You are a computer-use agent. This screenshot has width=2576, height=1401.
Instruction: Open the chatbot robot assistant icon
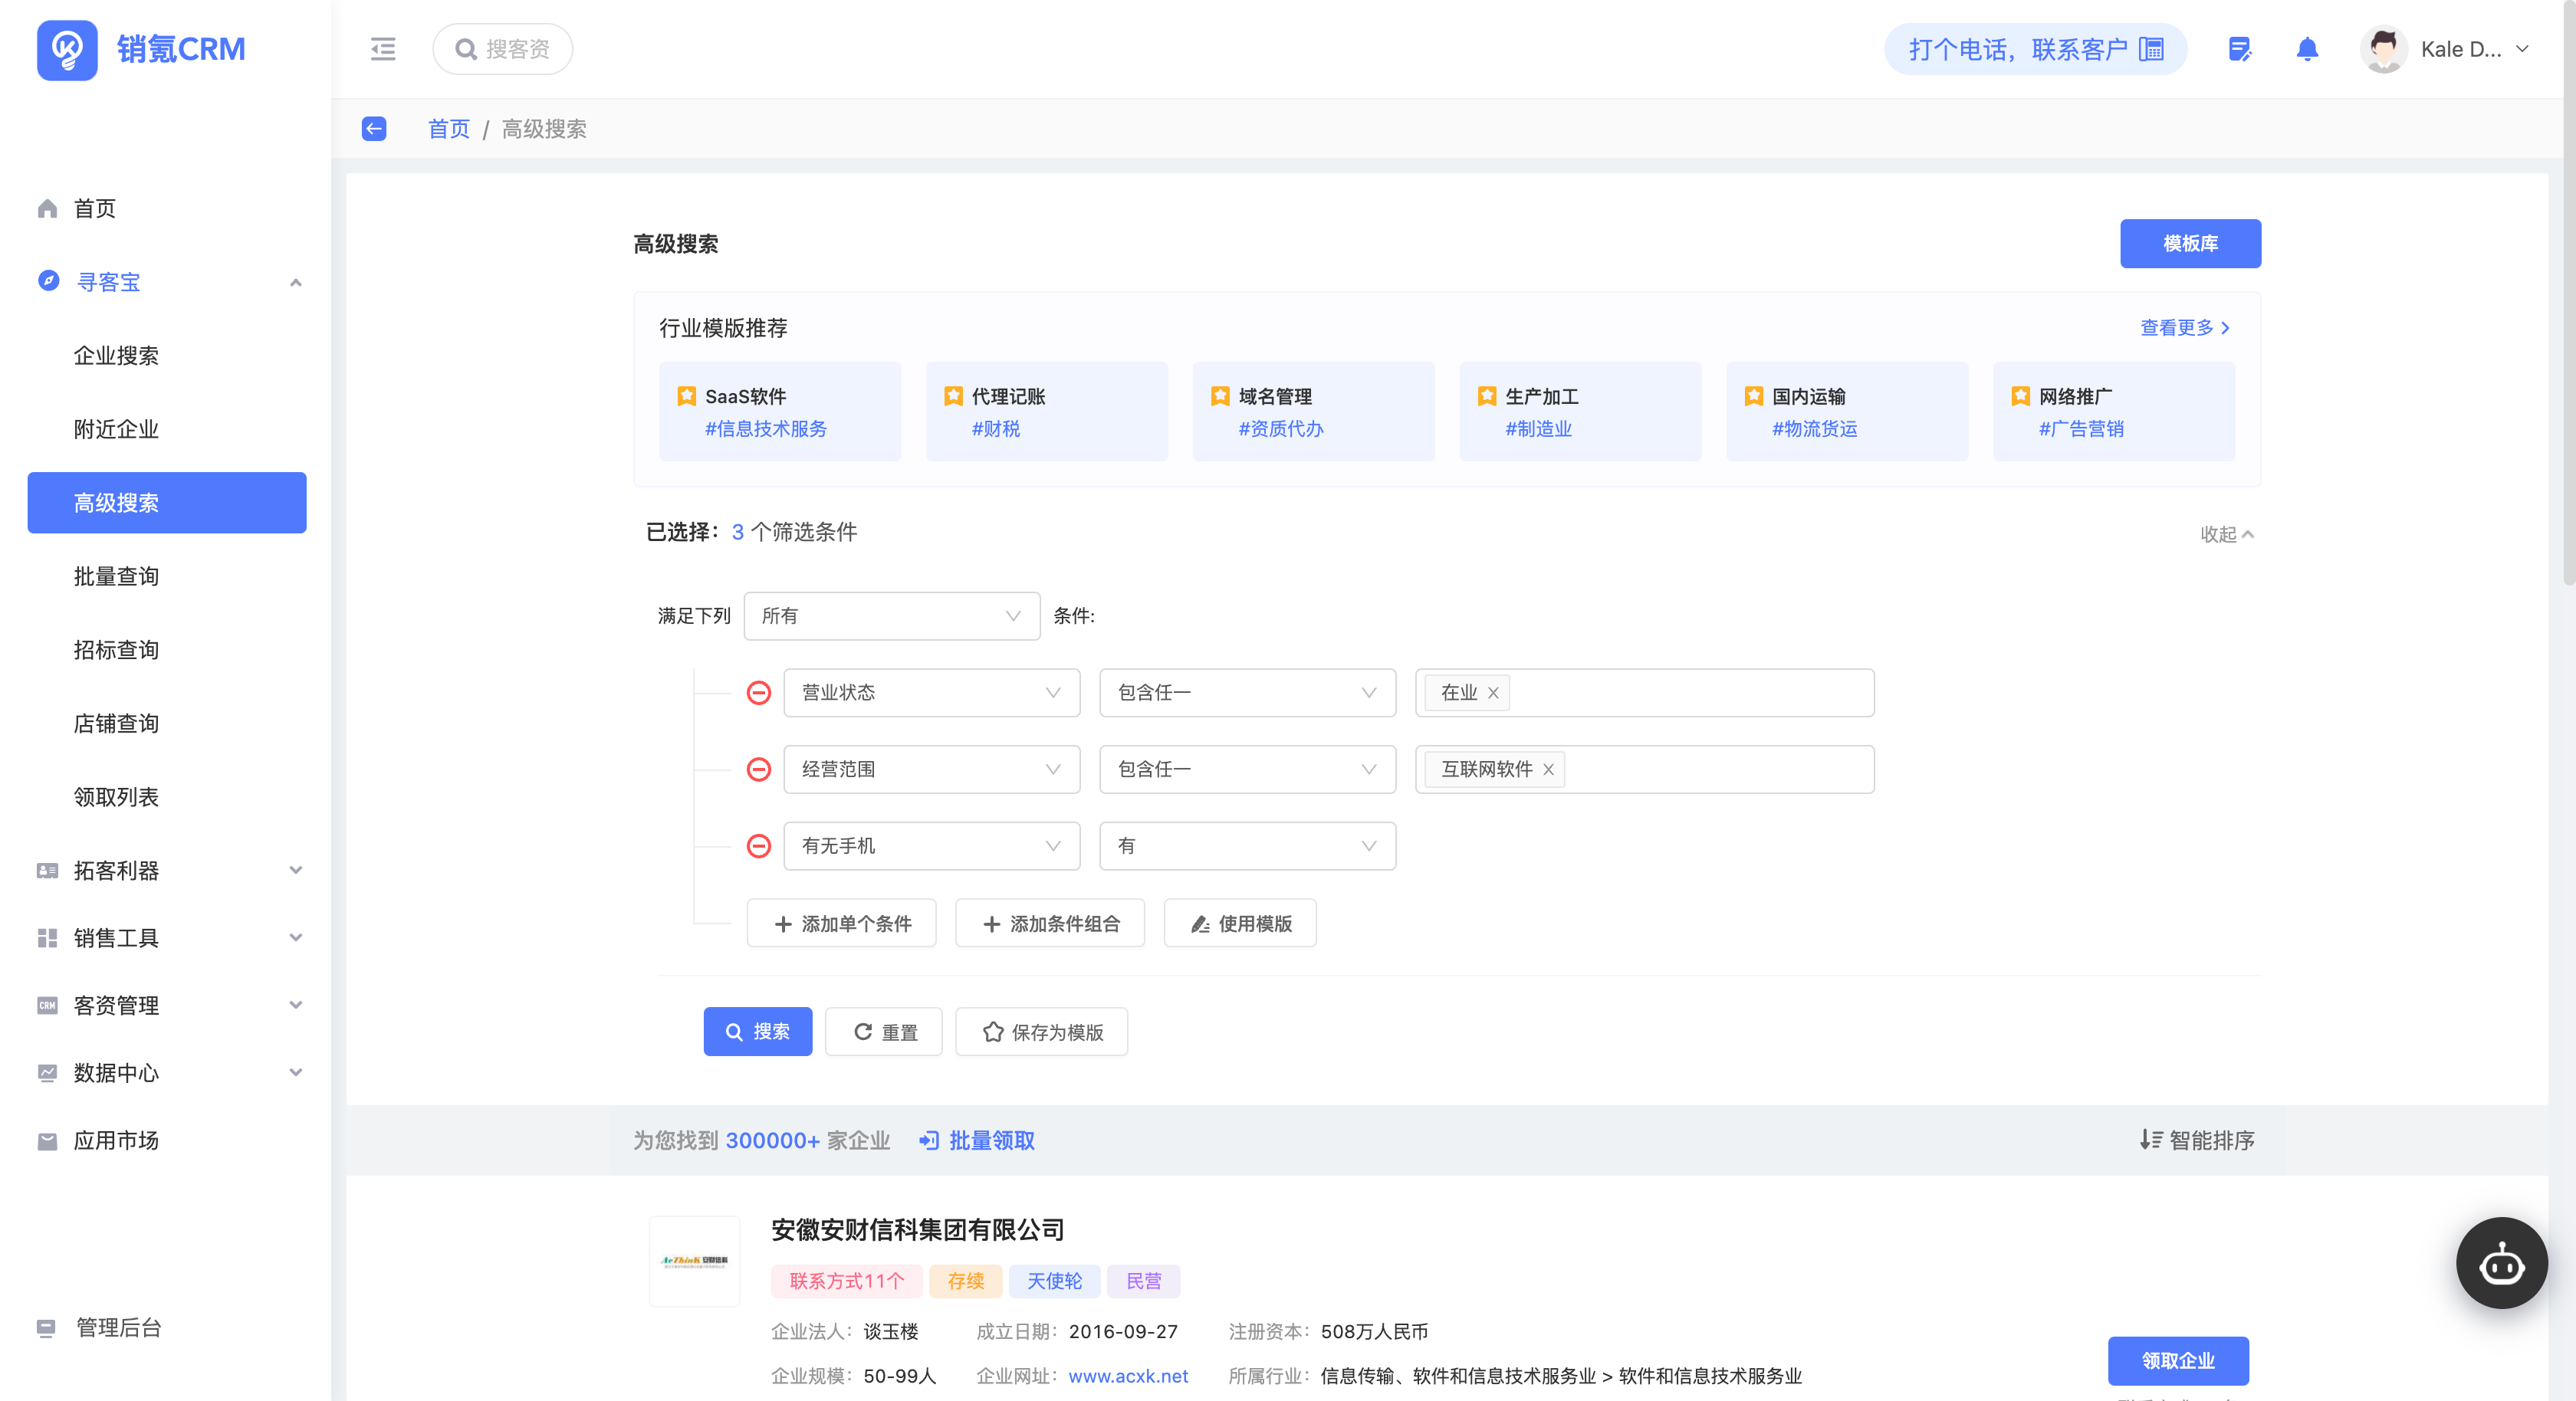tap(2500, 1263)
